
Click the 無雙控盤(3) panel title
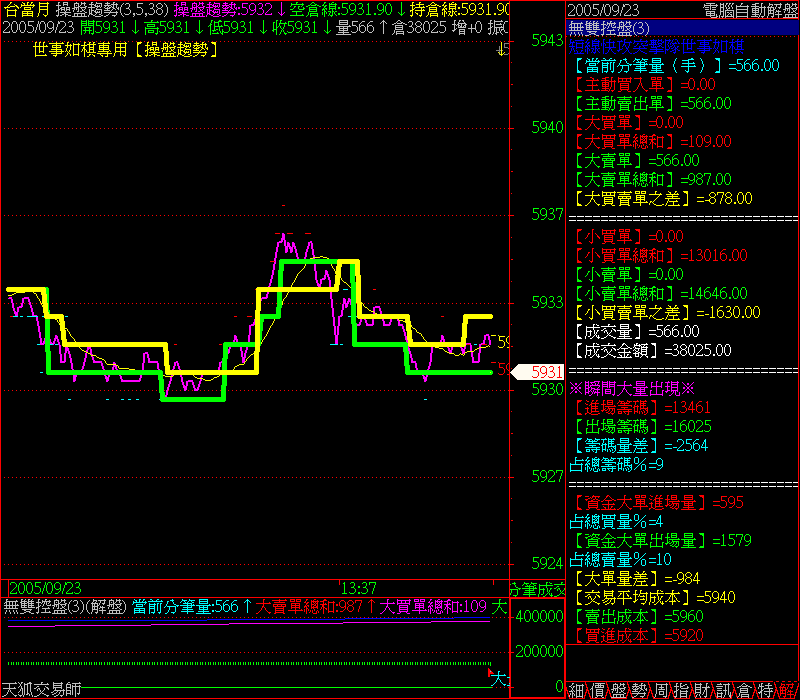click(x=608, y=27)
